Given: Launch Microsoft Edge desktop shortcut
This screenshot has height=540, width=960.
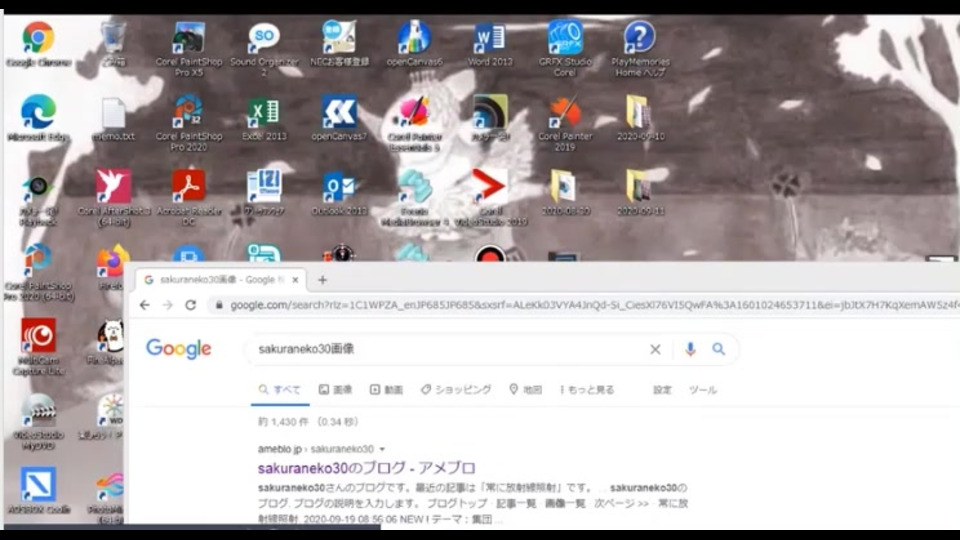Looking at the screenshot, I should click(x=38, y=118).
